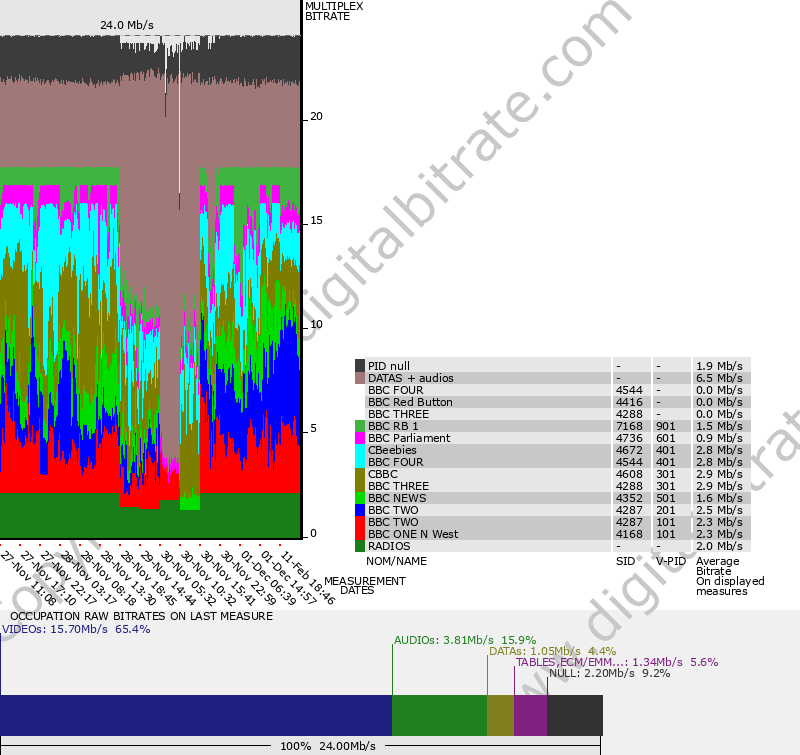Click the bright green BBC NEWS legend swatch

[x=360, y=498]
